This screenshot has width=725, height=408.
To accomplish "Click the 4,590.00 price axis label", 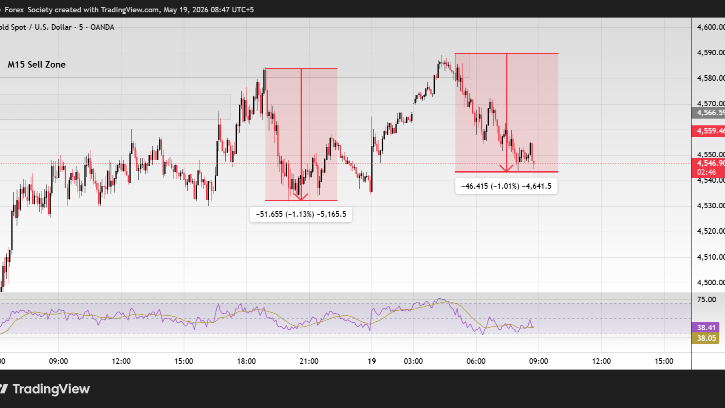I will coord(710,53).
